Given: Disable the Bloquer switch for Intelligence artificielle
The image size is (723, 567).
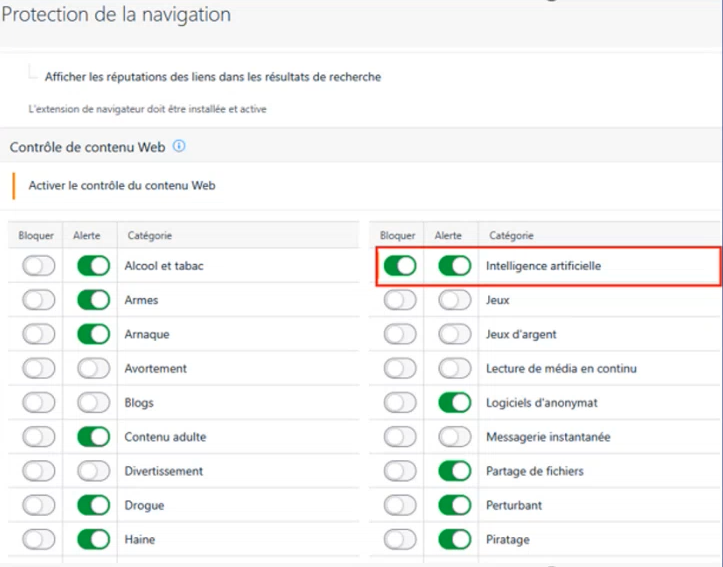Looking at the screenshot, I should [x=400, y=266].
